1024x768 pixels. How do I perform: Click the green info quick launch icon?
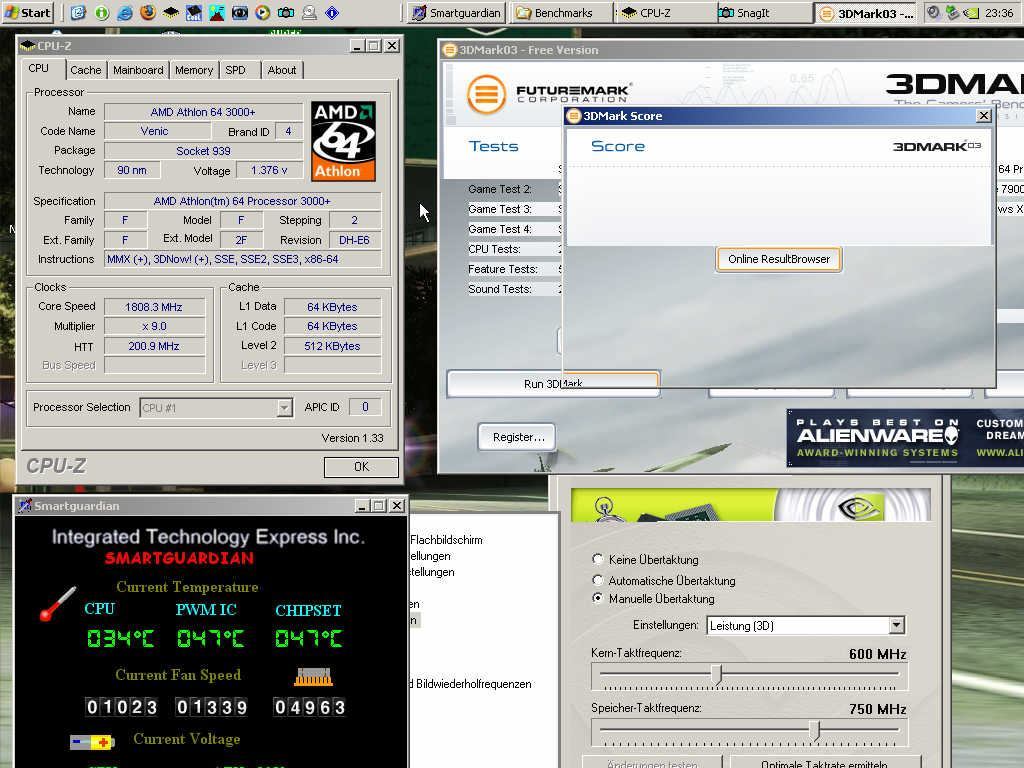coord(101,12)
